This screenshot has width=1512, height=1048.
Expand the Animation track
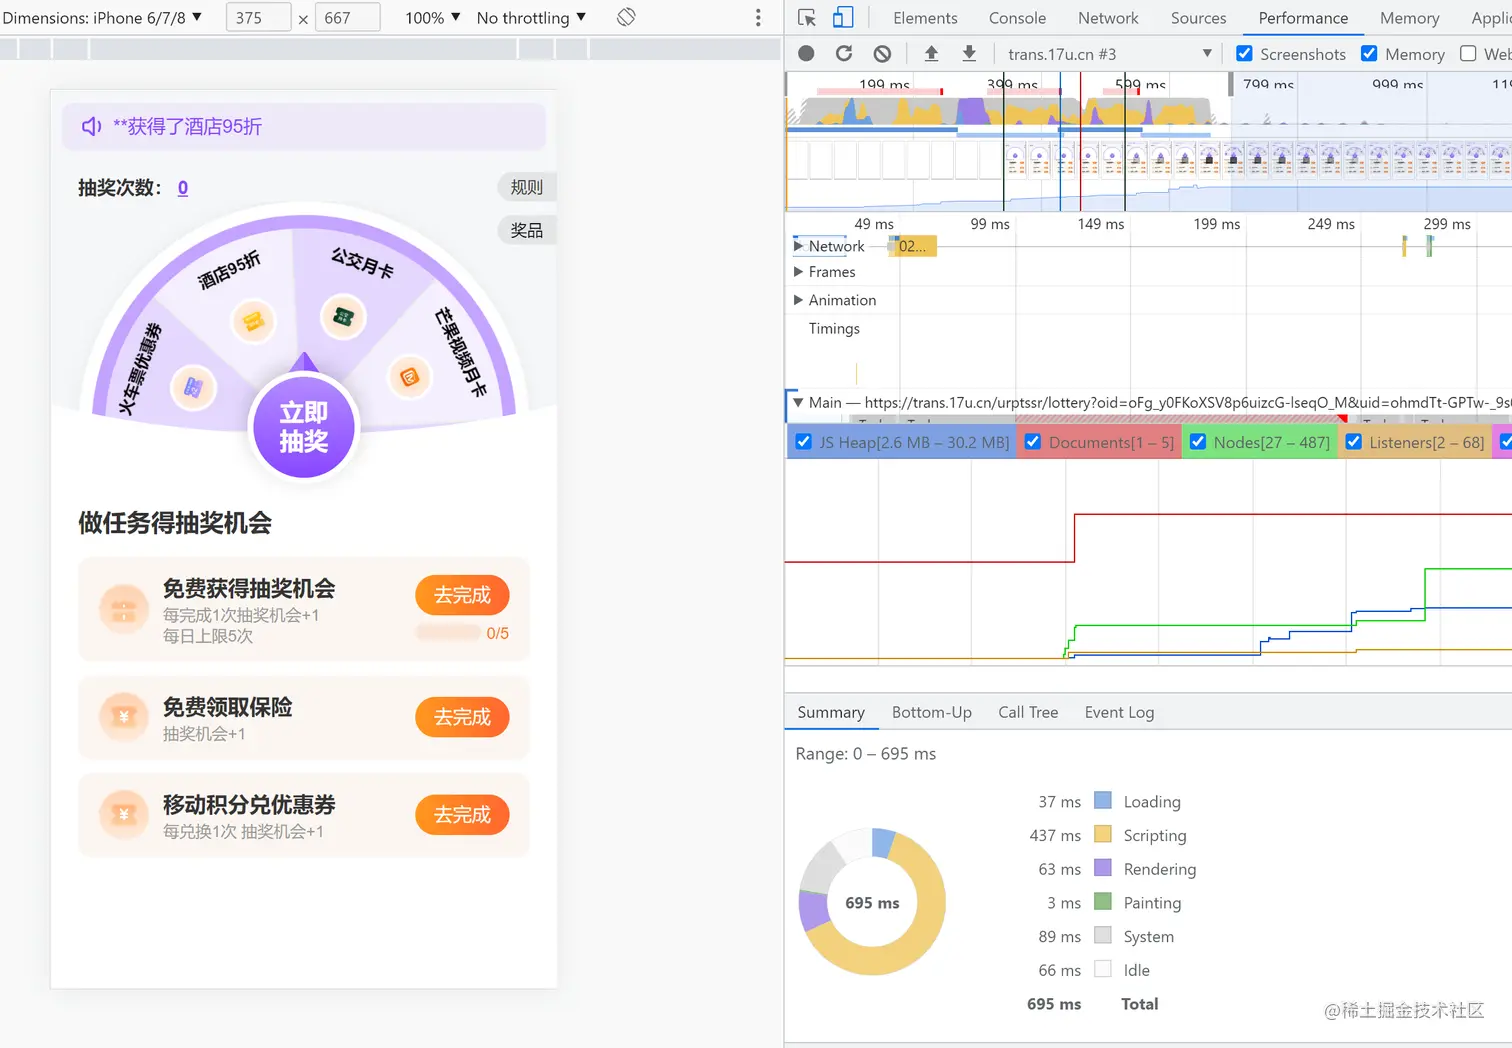coord(798,300)
